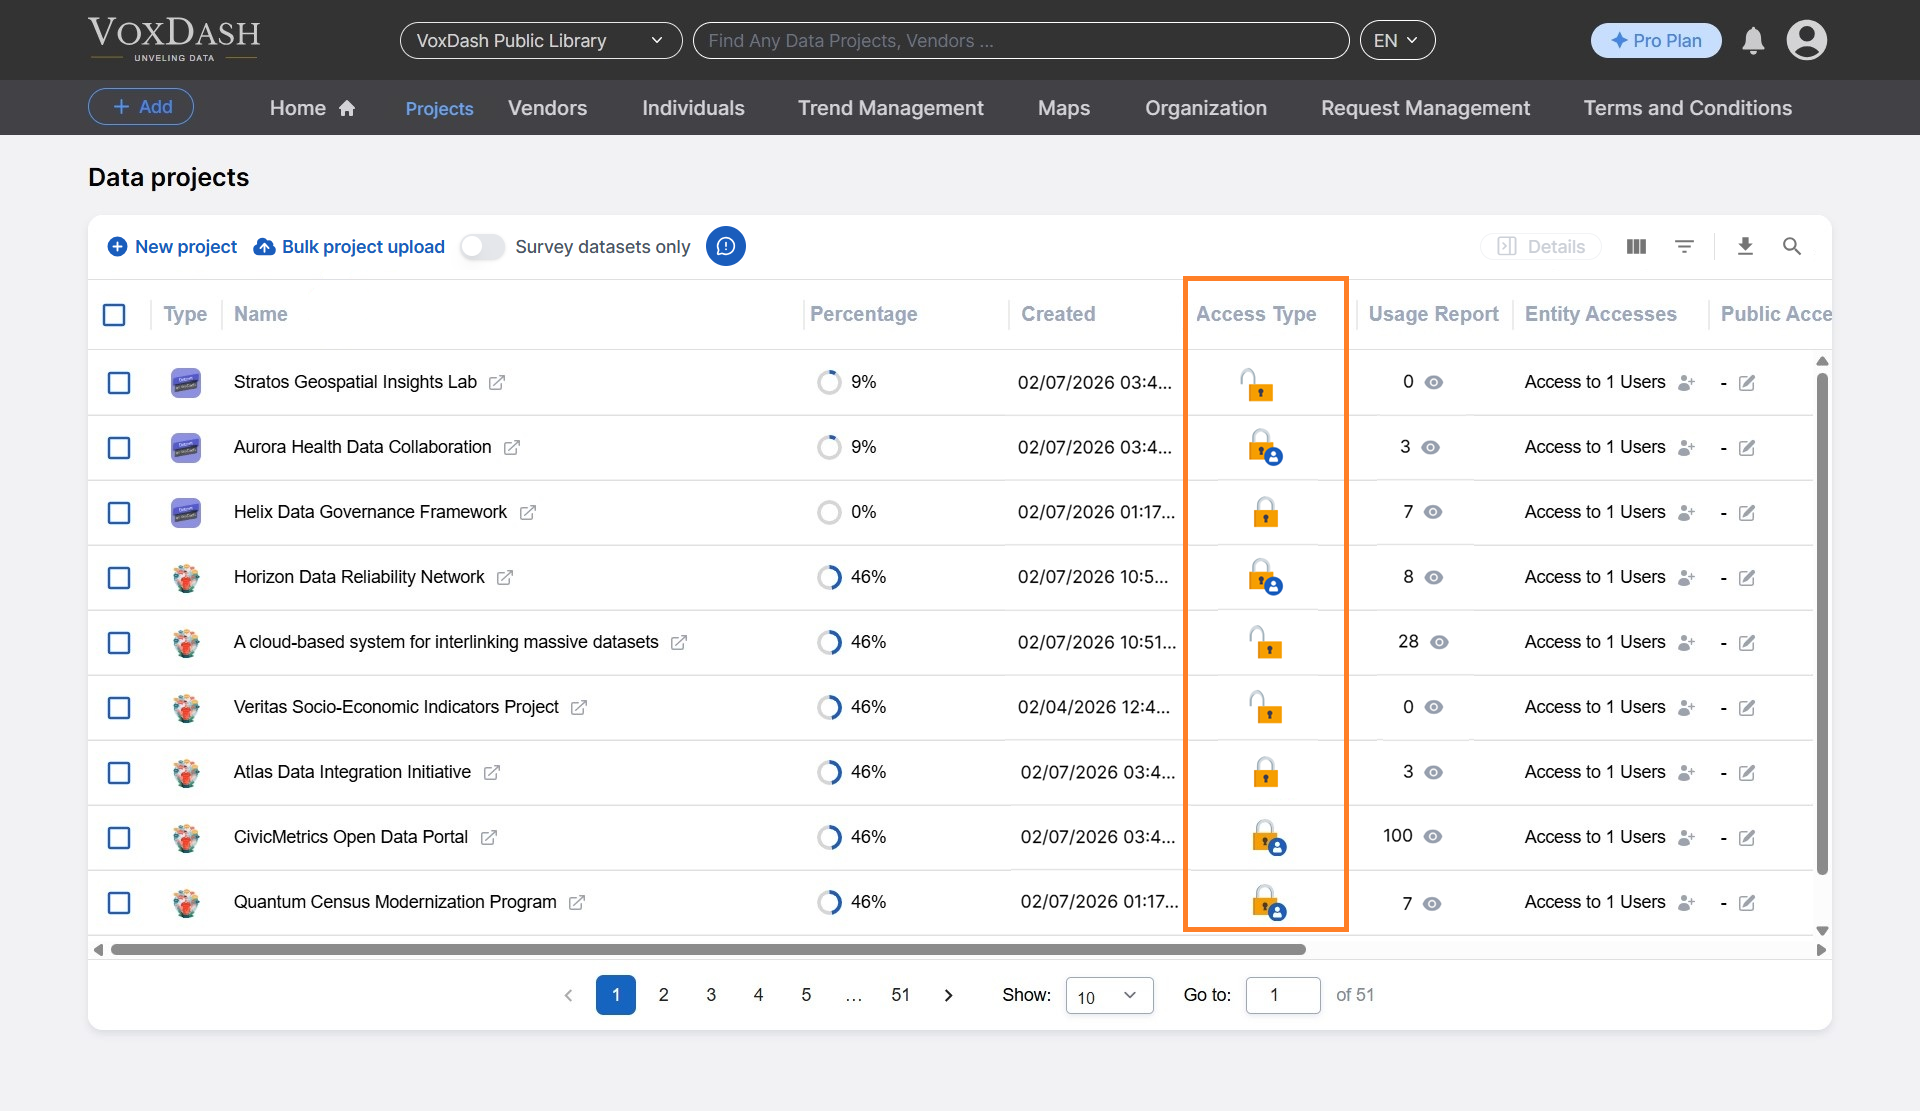
Task: Open the Vendors menu item
Action: [x=547, y=108]
